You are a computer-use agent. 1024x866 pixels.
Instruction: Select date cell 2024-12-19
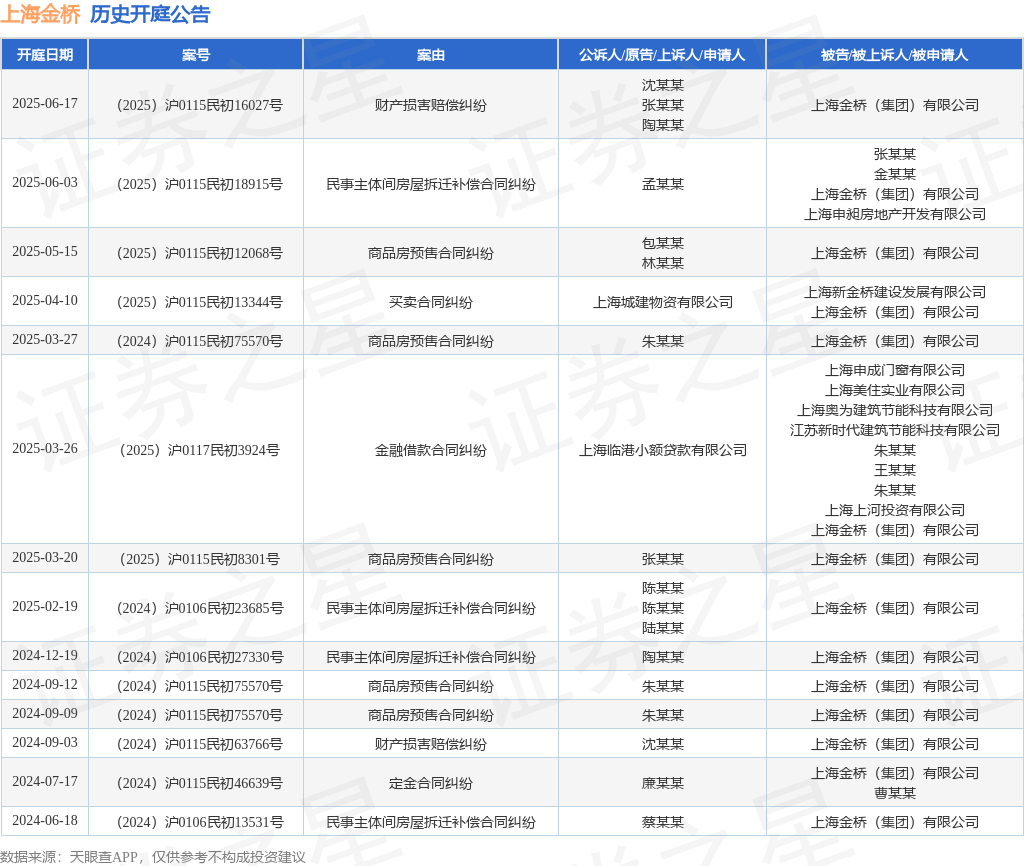click(44, 656)
